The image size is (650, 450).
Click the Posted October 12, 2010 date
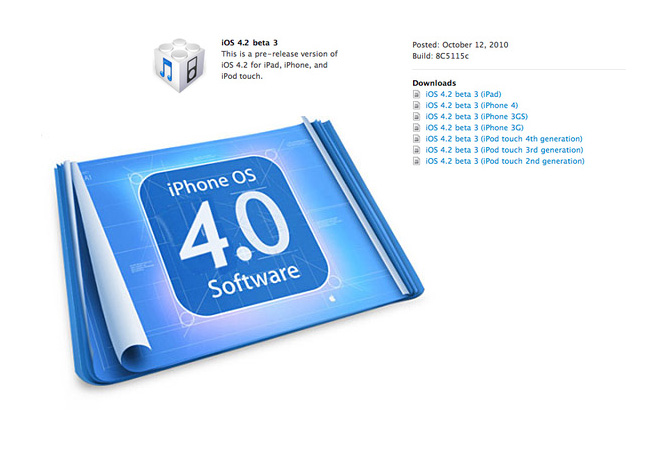click(x=462, y=44)
